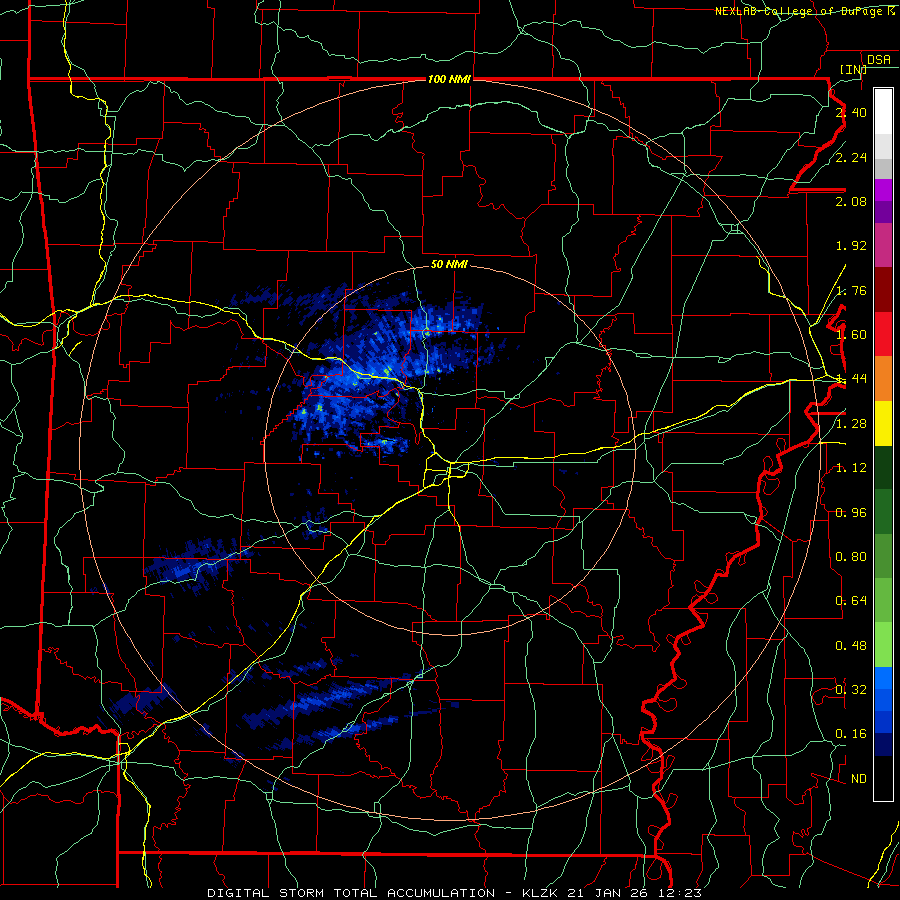Screen dimensions: 900x900
Task: Click the 2.40 legend value
Action: coord(851,112)
